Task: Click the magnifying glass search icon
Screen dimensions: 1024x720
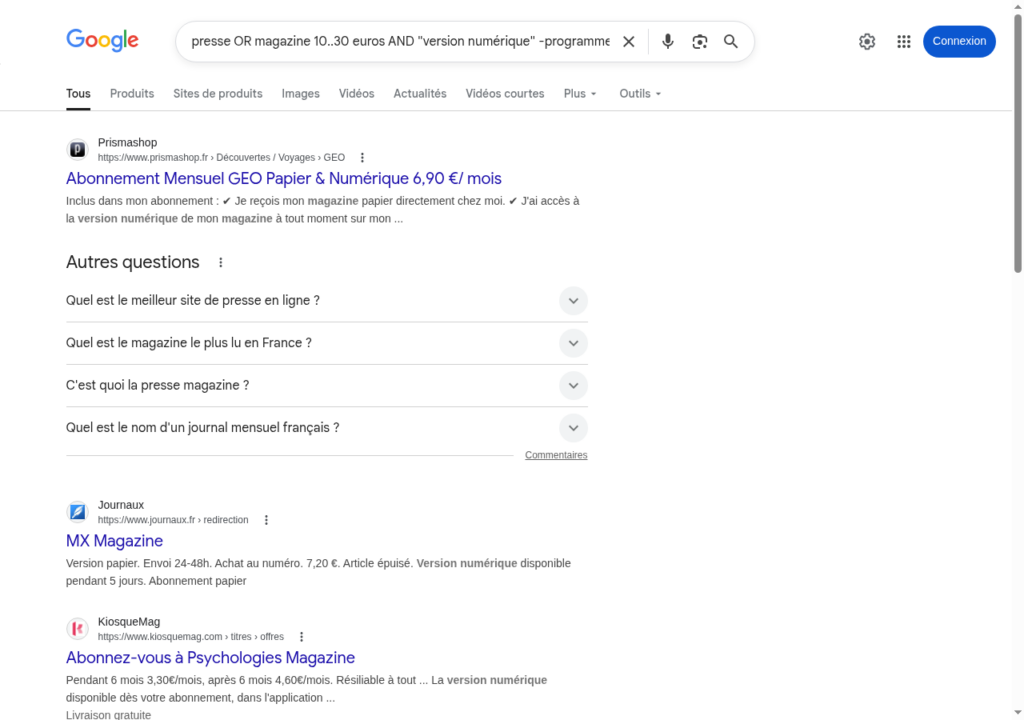Action: 731,41
